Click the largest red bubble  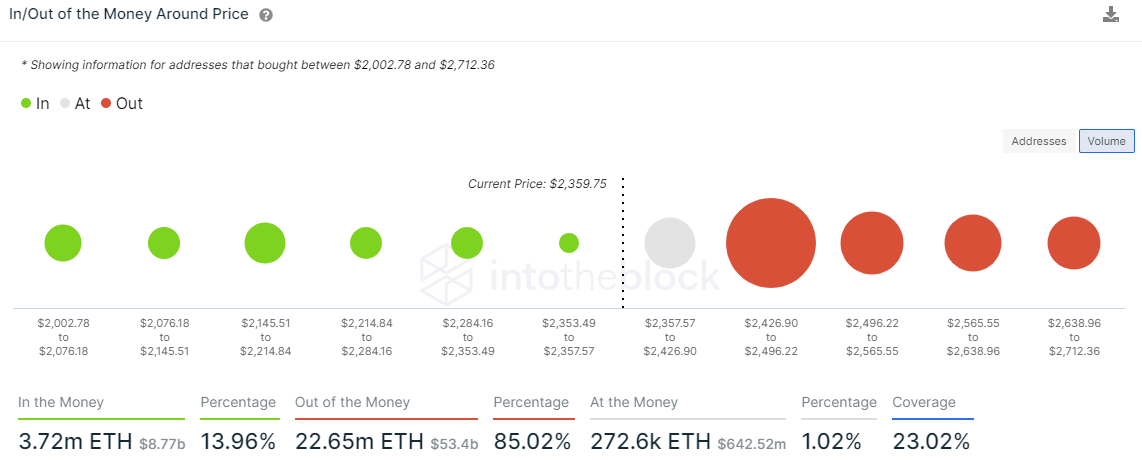[x=771, y=243]
